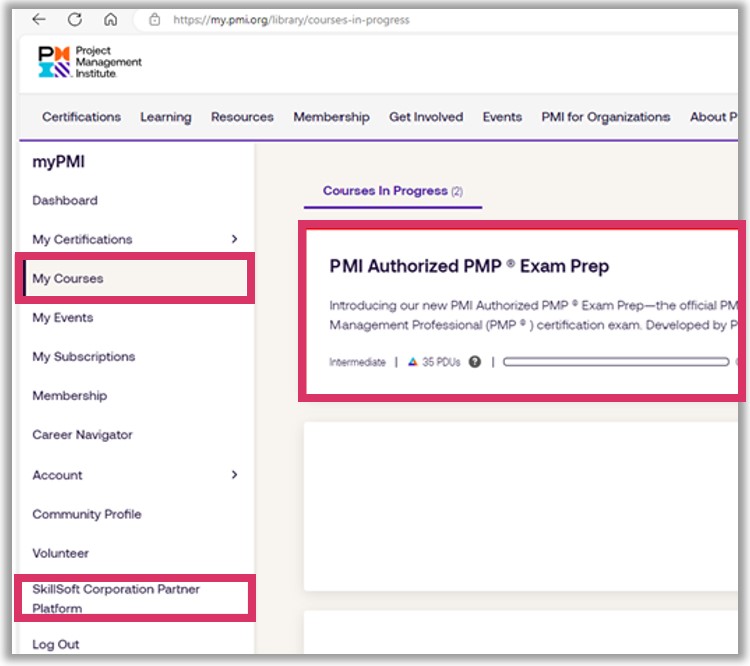Select the Courses In Progress tab
750x666 pixels.
392,191
